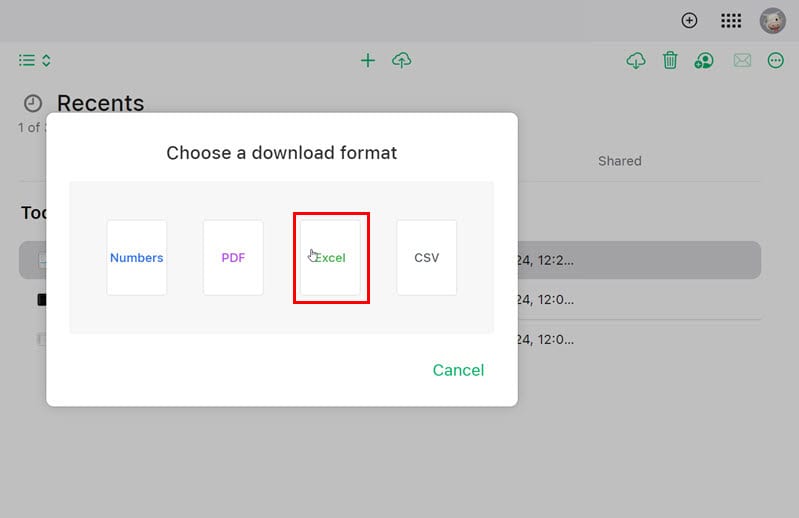The image size is (799, 518).
Task: Open the iCloud apps grid launcher
Action: [731, 20]
